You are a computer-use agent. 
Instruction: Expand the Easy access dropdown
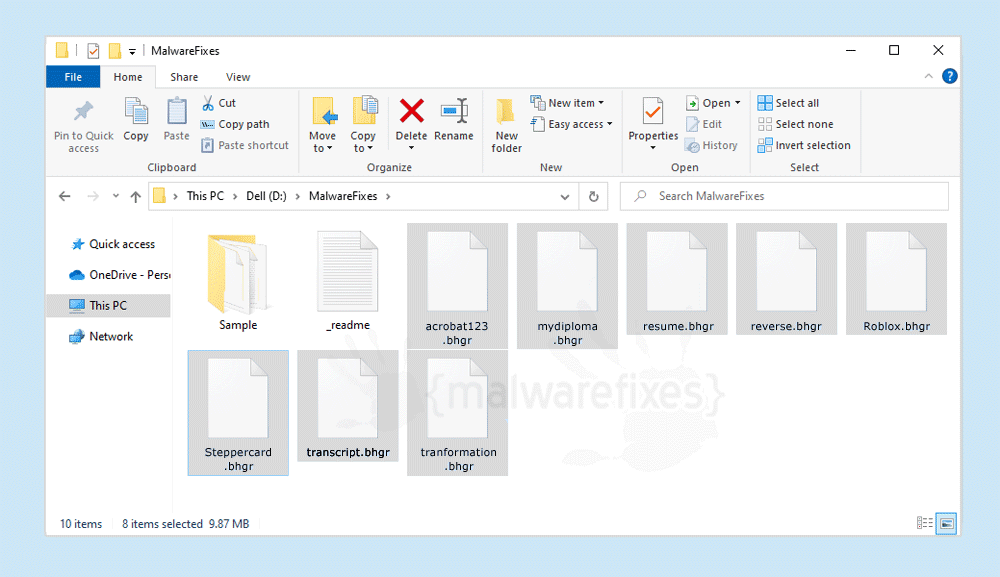pos(571,124)
